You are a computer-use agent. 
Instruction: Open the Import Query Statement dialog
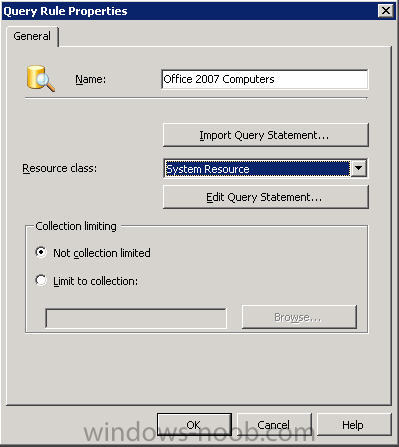pyautogui.click(x=266, y=135)
